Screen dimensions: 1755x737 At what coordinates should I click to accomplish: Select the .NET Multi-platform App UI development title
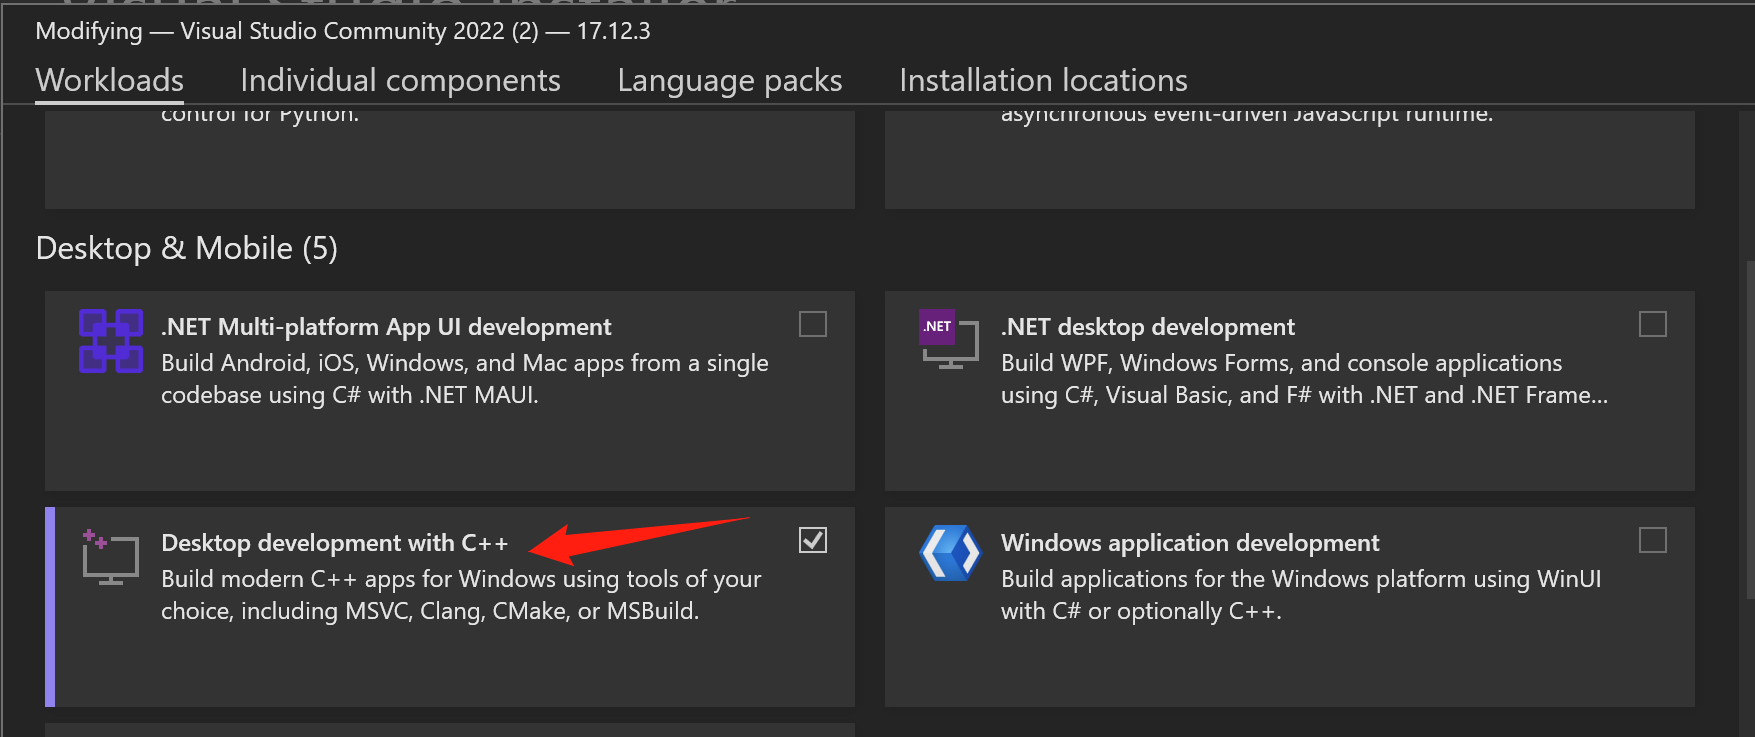coord(386,327)
